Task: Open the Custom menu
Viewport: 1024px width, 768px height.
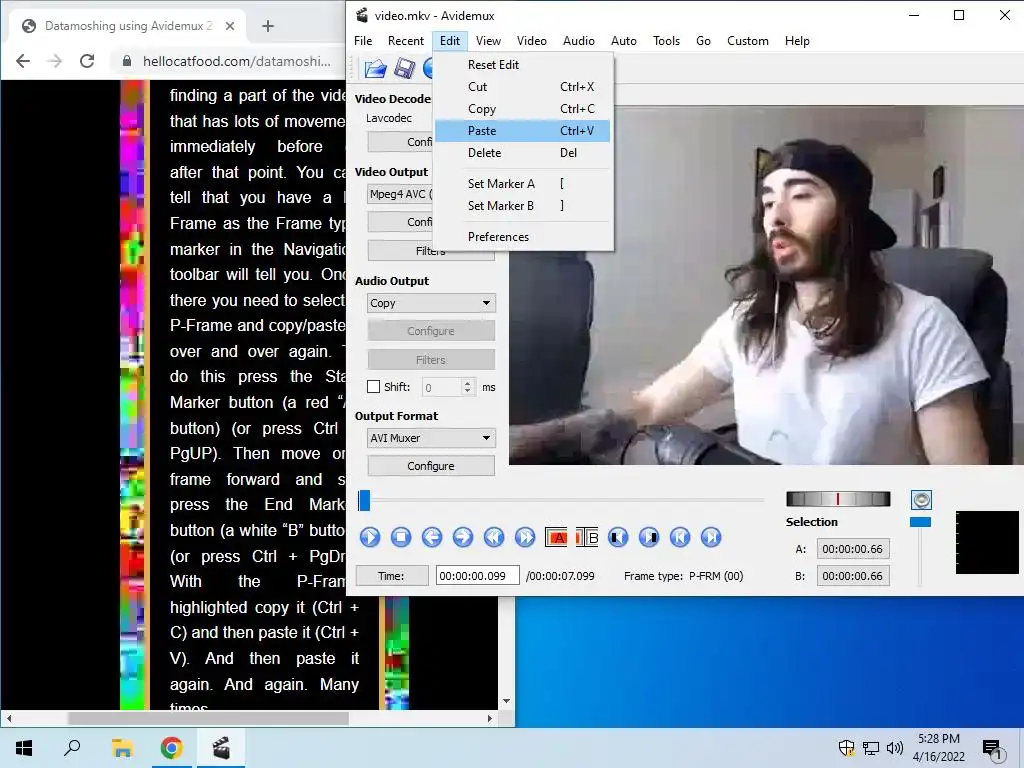Action: point(748,40)
